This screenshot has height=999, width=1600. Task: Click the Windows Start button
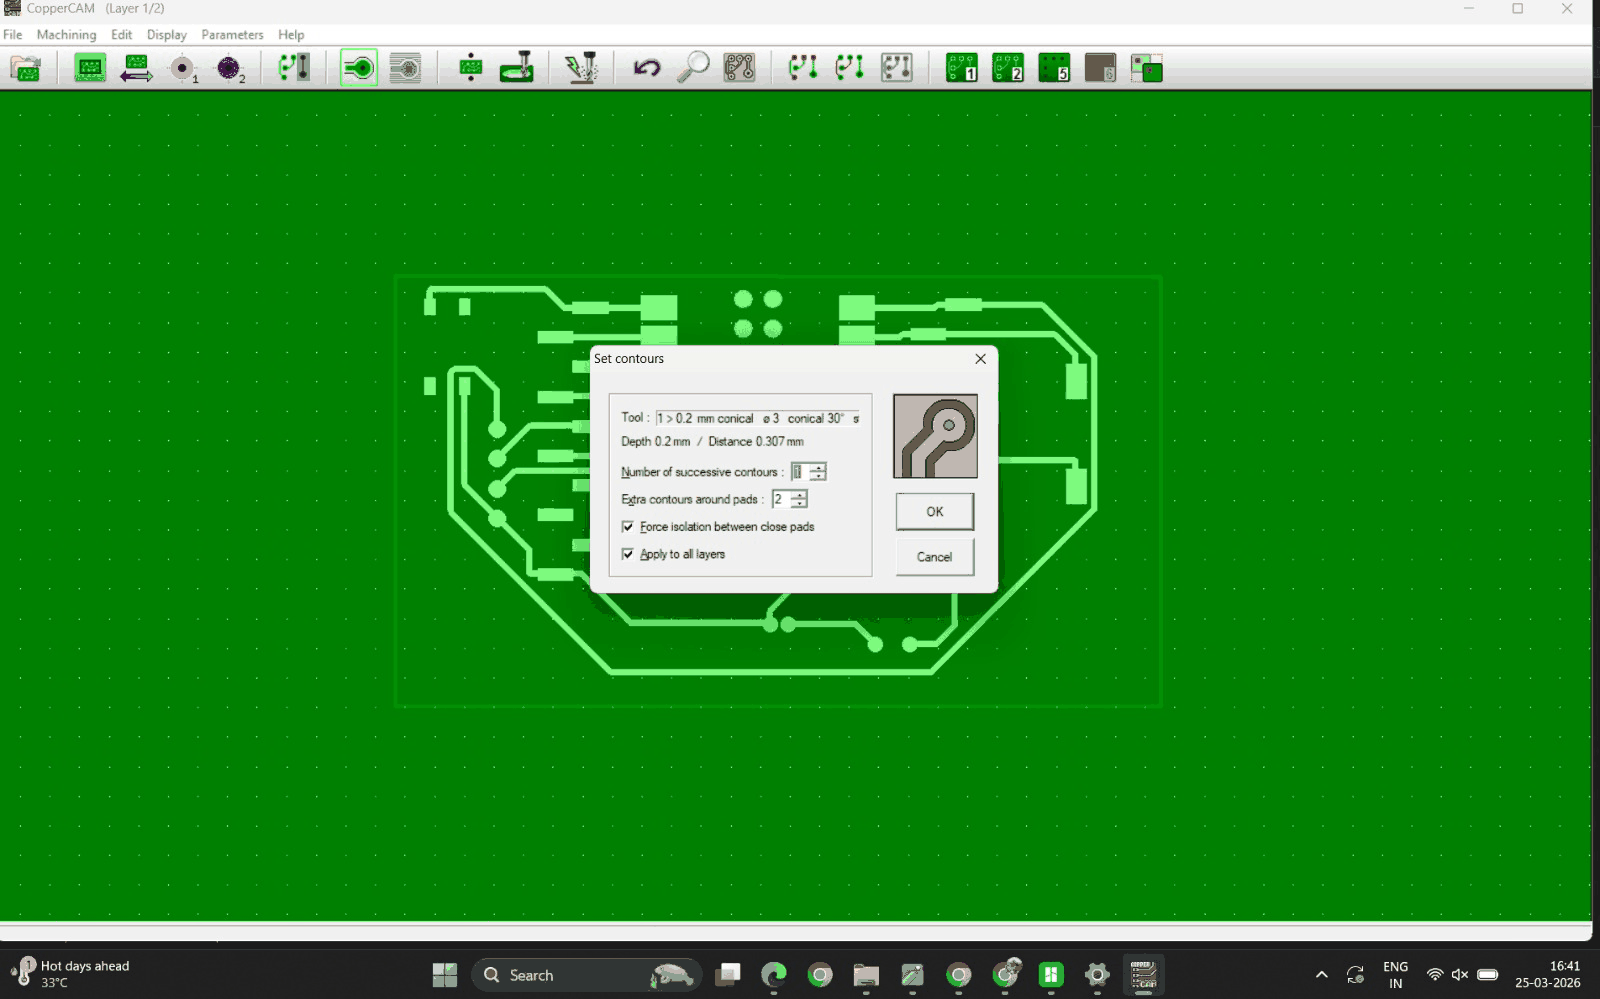[445, 975]
